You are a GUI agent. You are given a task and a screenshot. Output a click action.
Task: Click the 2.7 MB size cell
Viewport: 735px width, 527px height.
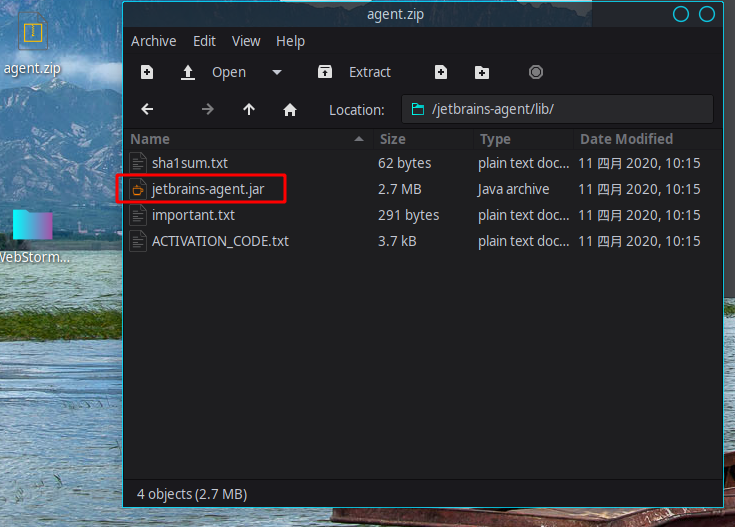coord(400,189)
